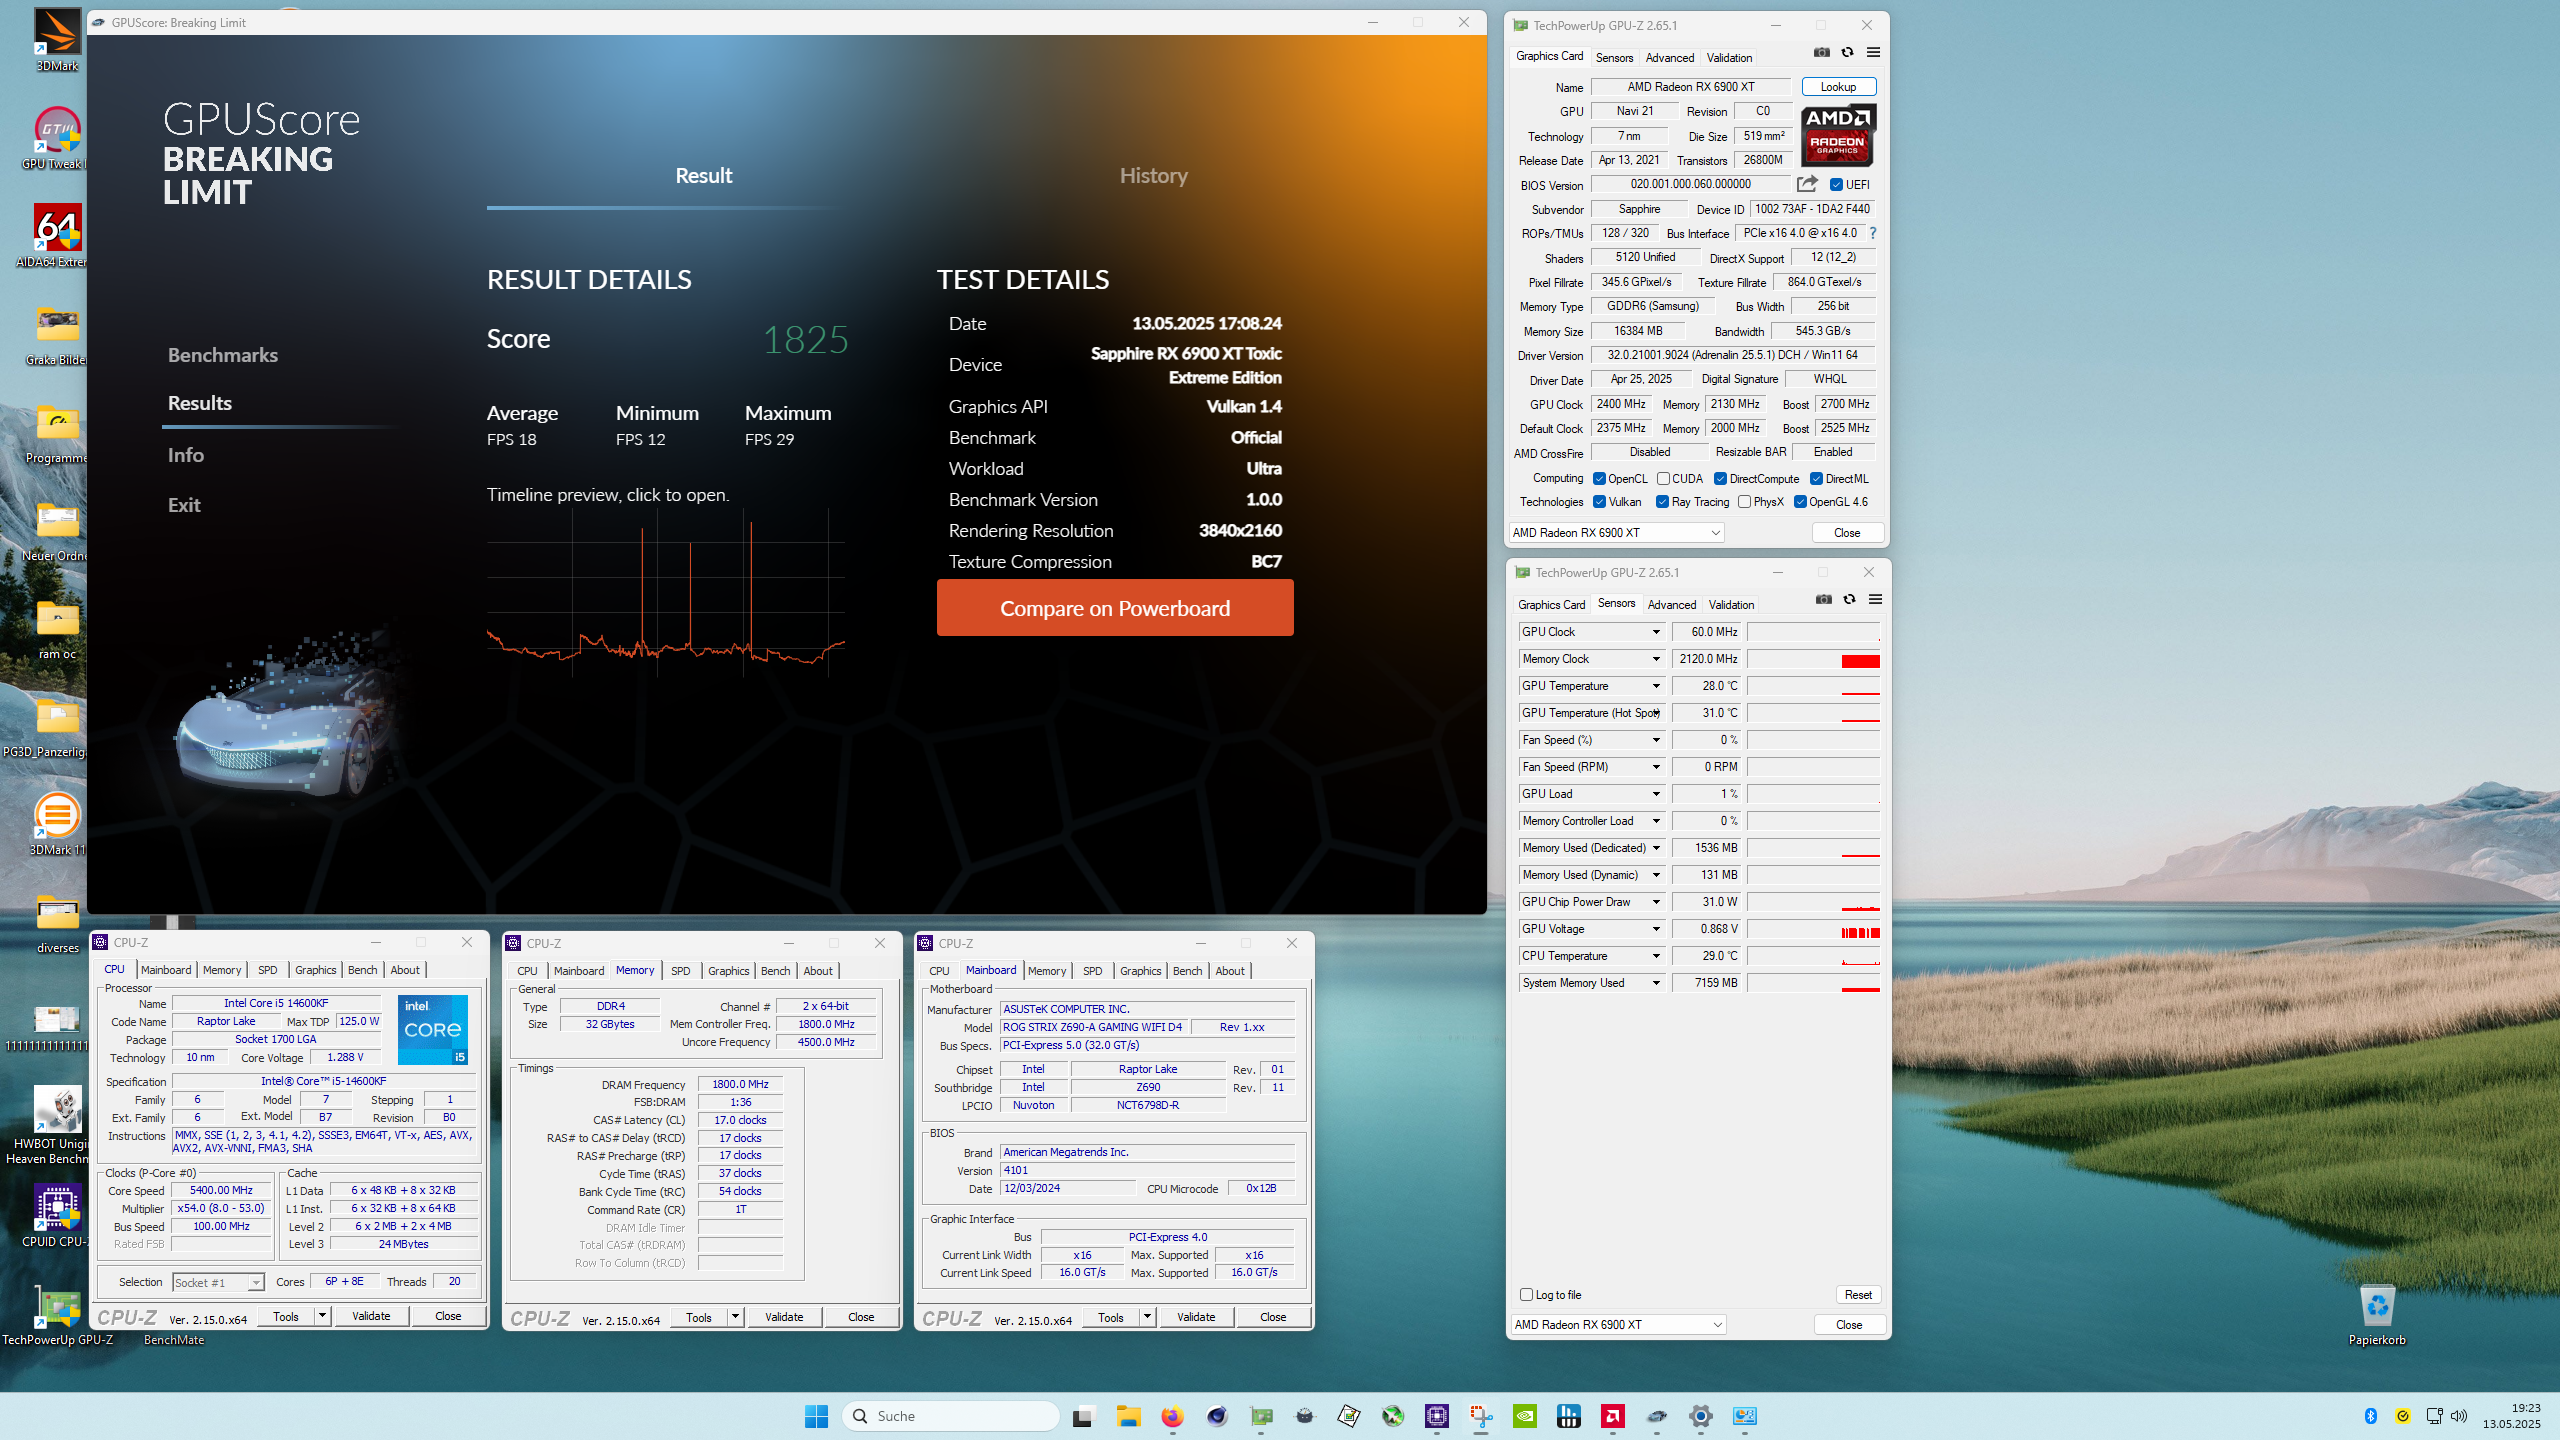Expand the GPU Clock sensor dropdown
This screenshot has height=1440, width=2560.
pos(1656,632)
